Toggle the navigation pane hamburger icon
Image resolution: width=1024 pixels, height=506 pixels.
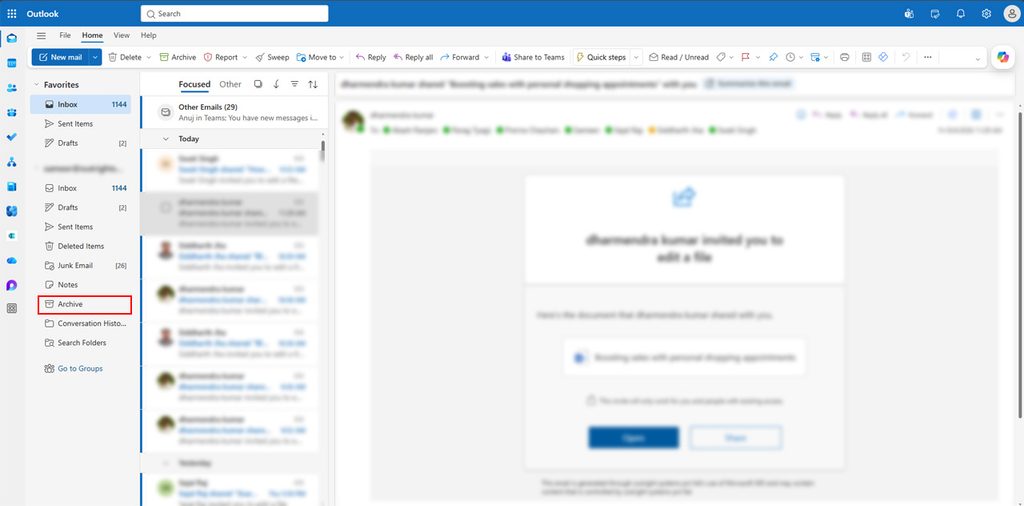point(41,35)
